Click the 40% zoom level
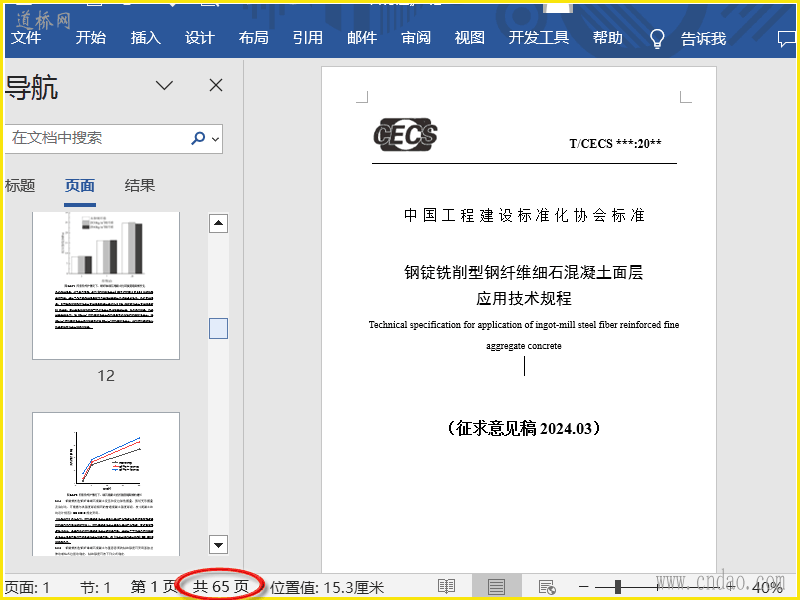 767,588
